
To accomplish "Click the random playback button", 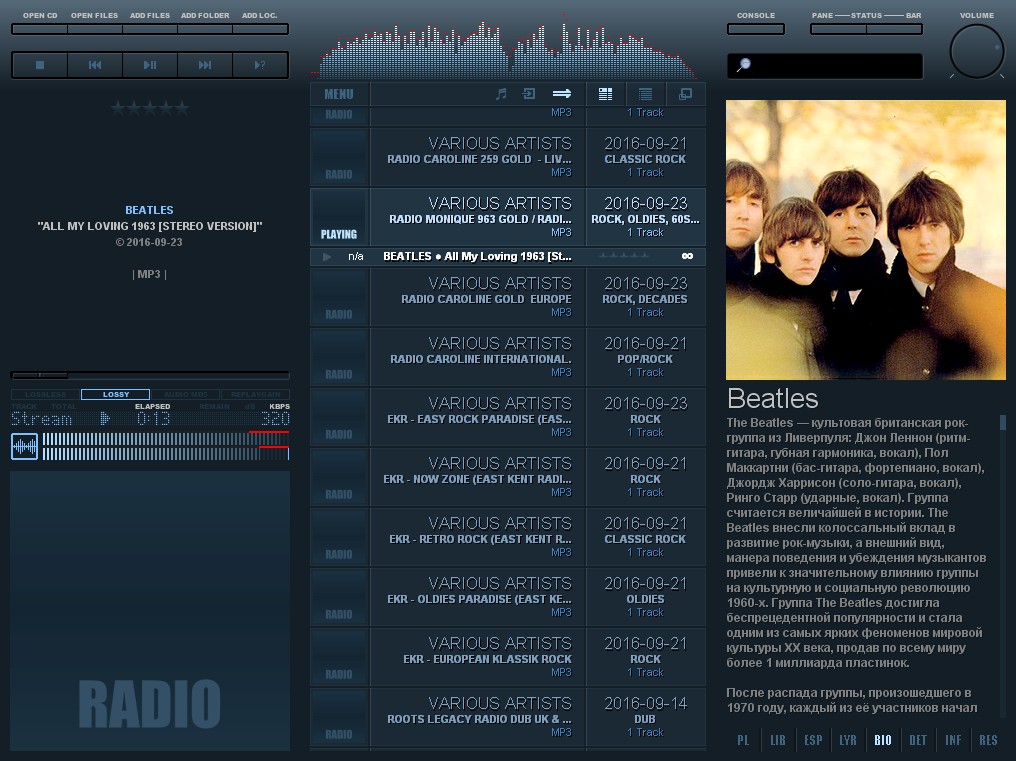I will (x=260, y=65).
